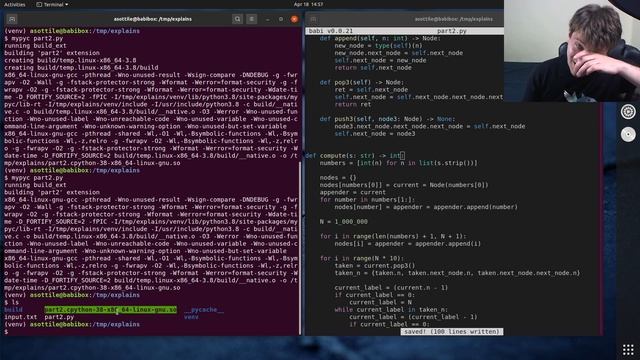Click 'current_label = (current.n - 1)' line

(391, 288)
